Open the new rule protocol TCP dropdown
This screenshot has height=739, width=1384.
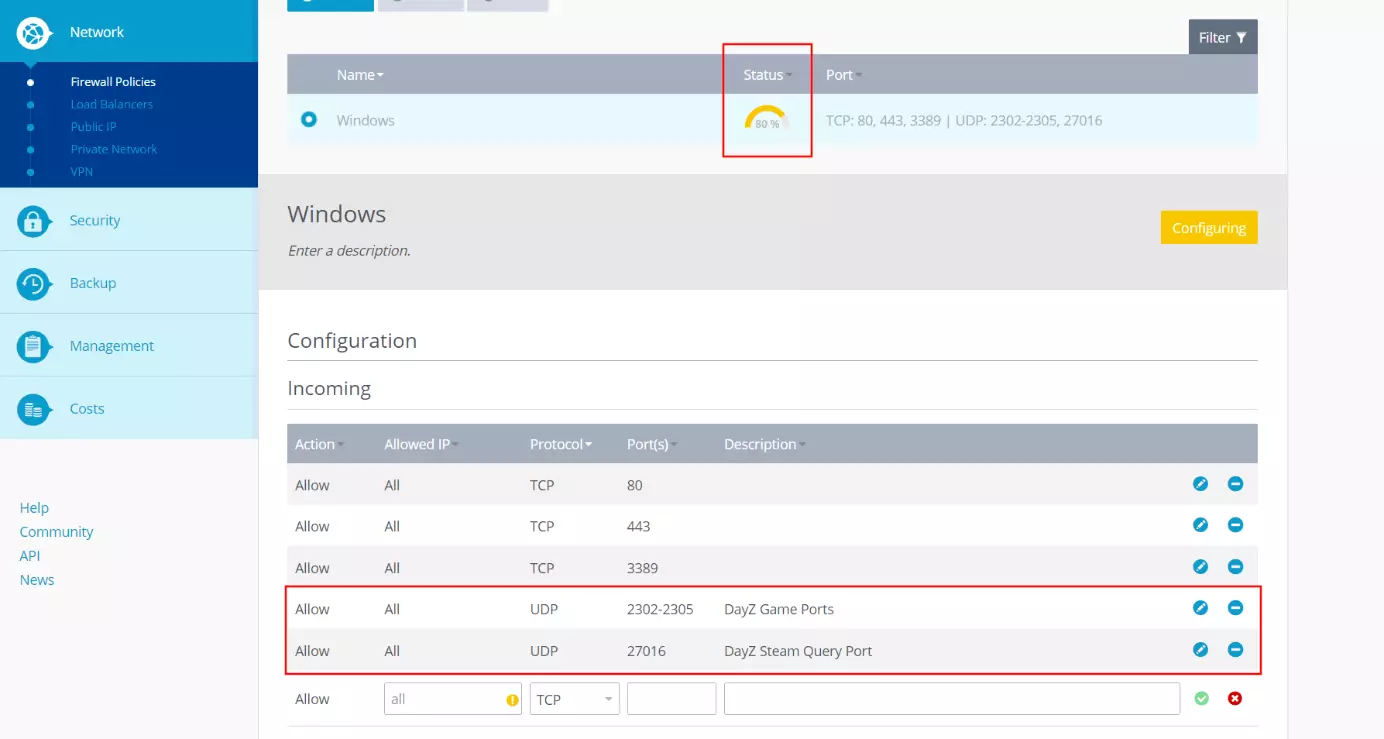(x=575, y=699)
